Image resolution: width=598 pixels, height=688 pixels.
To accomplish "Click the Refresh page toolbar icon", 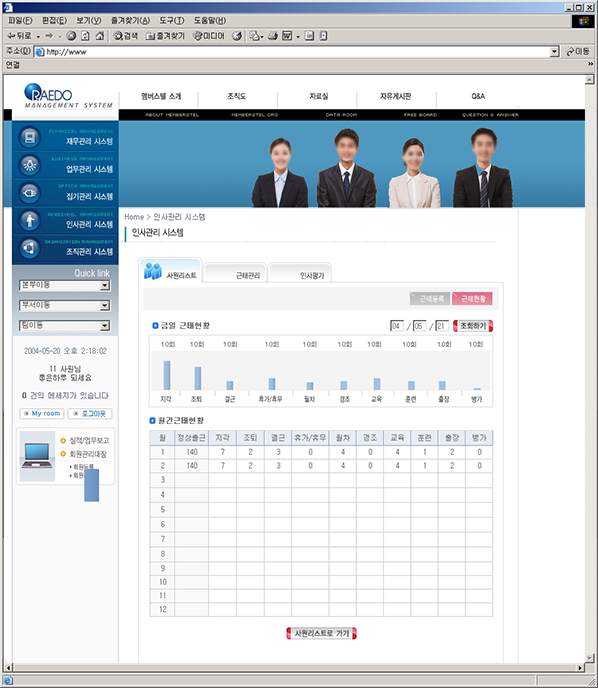I will coord(86,36).
